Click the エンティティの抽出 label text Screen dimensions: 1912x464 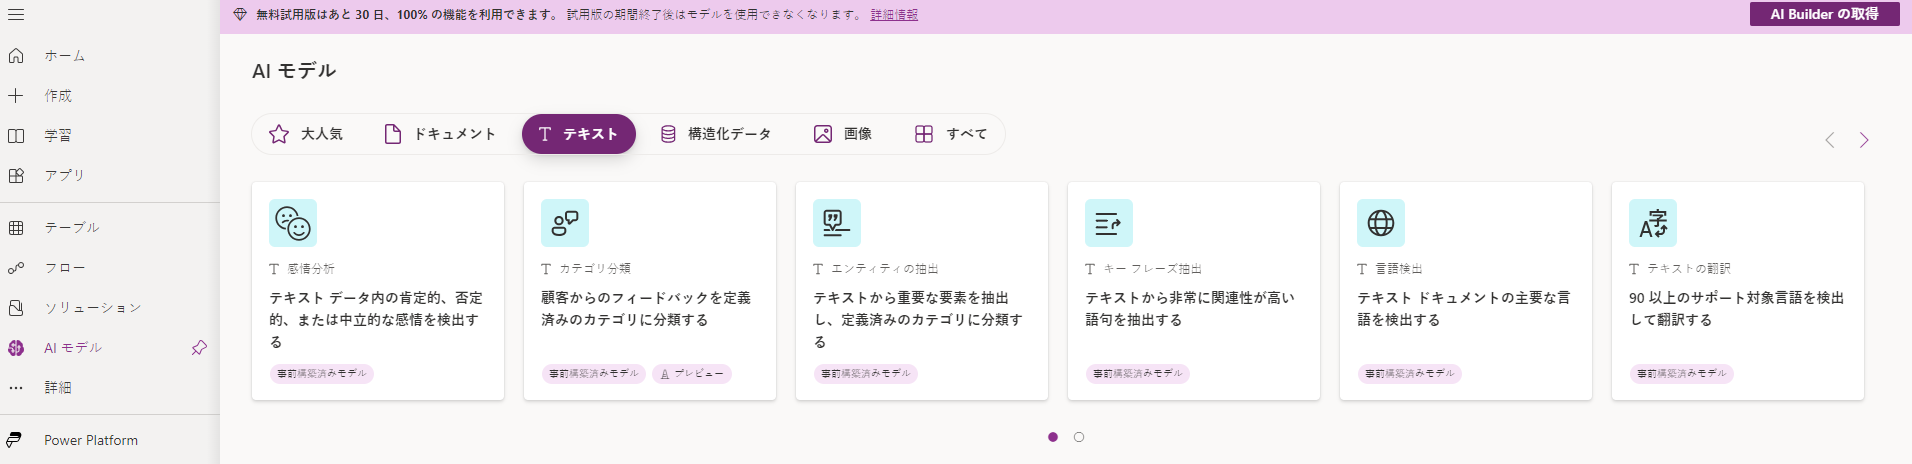885,269
